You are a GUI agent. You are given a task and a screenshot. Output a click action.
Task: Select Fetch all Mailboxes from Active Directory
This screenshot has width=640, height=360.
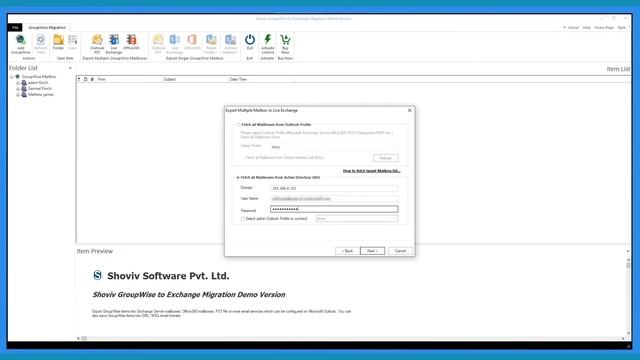238,178
